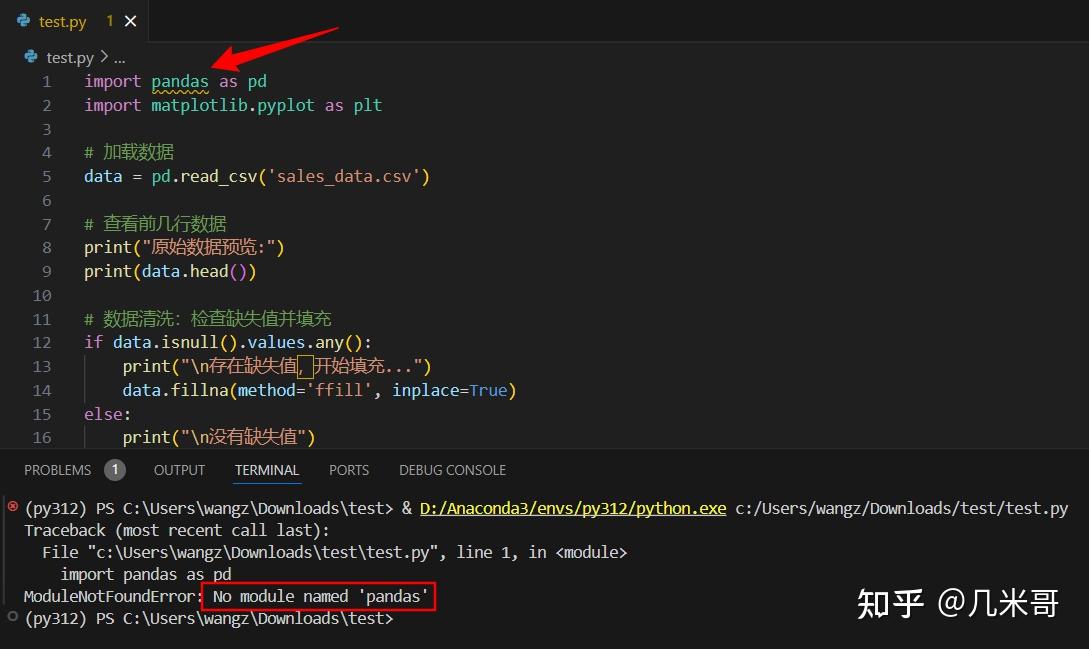Click the Traceback line in the terminal output

(x=175, y=530)
